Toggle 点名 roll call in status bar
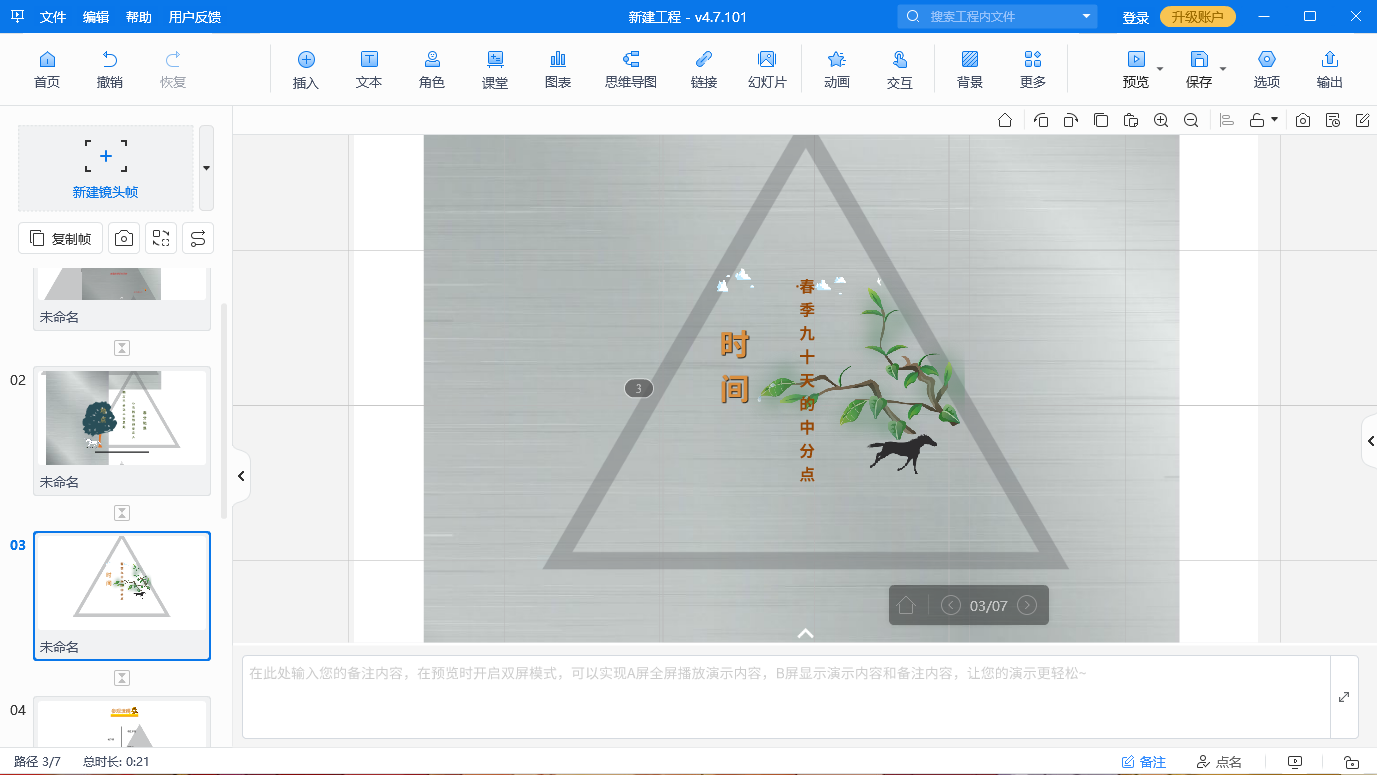This screenshot has height=775, width=1377. click(1219, 762)
